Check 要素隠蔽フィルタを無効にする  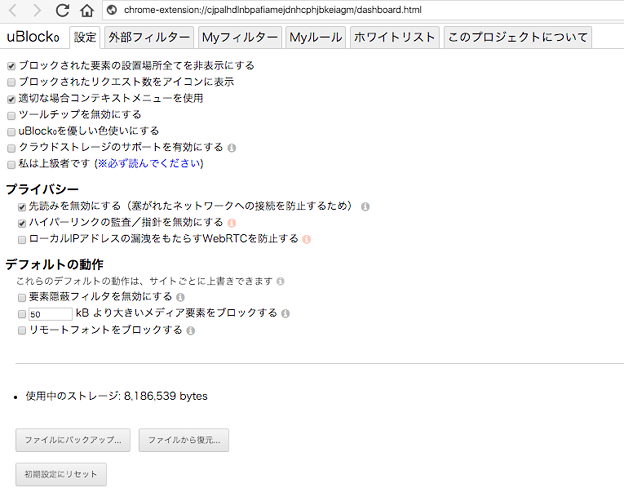tap(22, 298)
